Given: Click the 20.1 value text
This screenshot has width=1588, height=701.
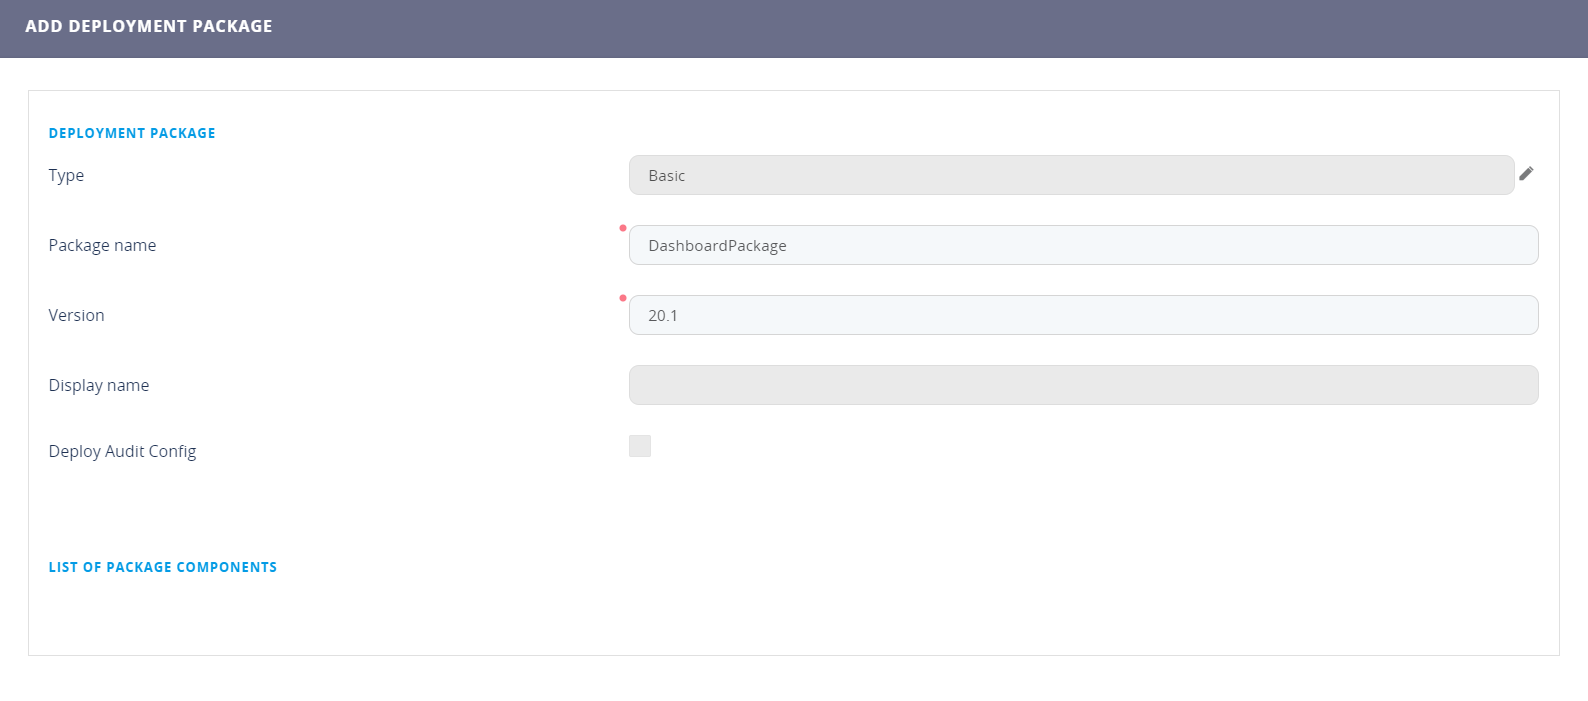Looking at the screenshot, I should pos(663,316).
